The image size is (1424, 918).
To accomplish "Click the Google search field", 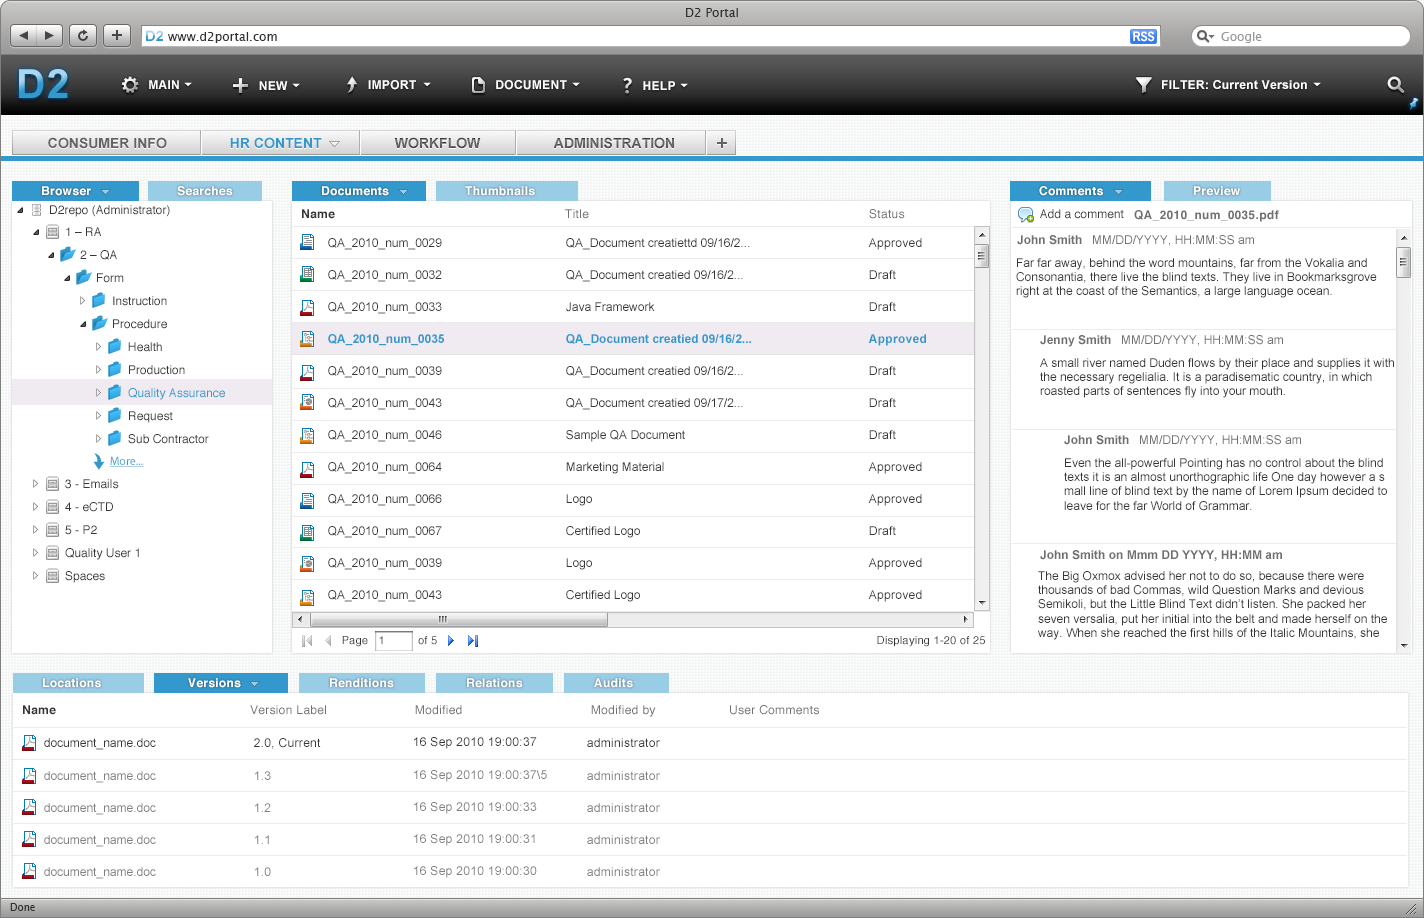I will coord(1300,36).
